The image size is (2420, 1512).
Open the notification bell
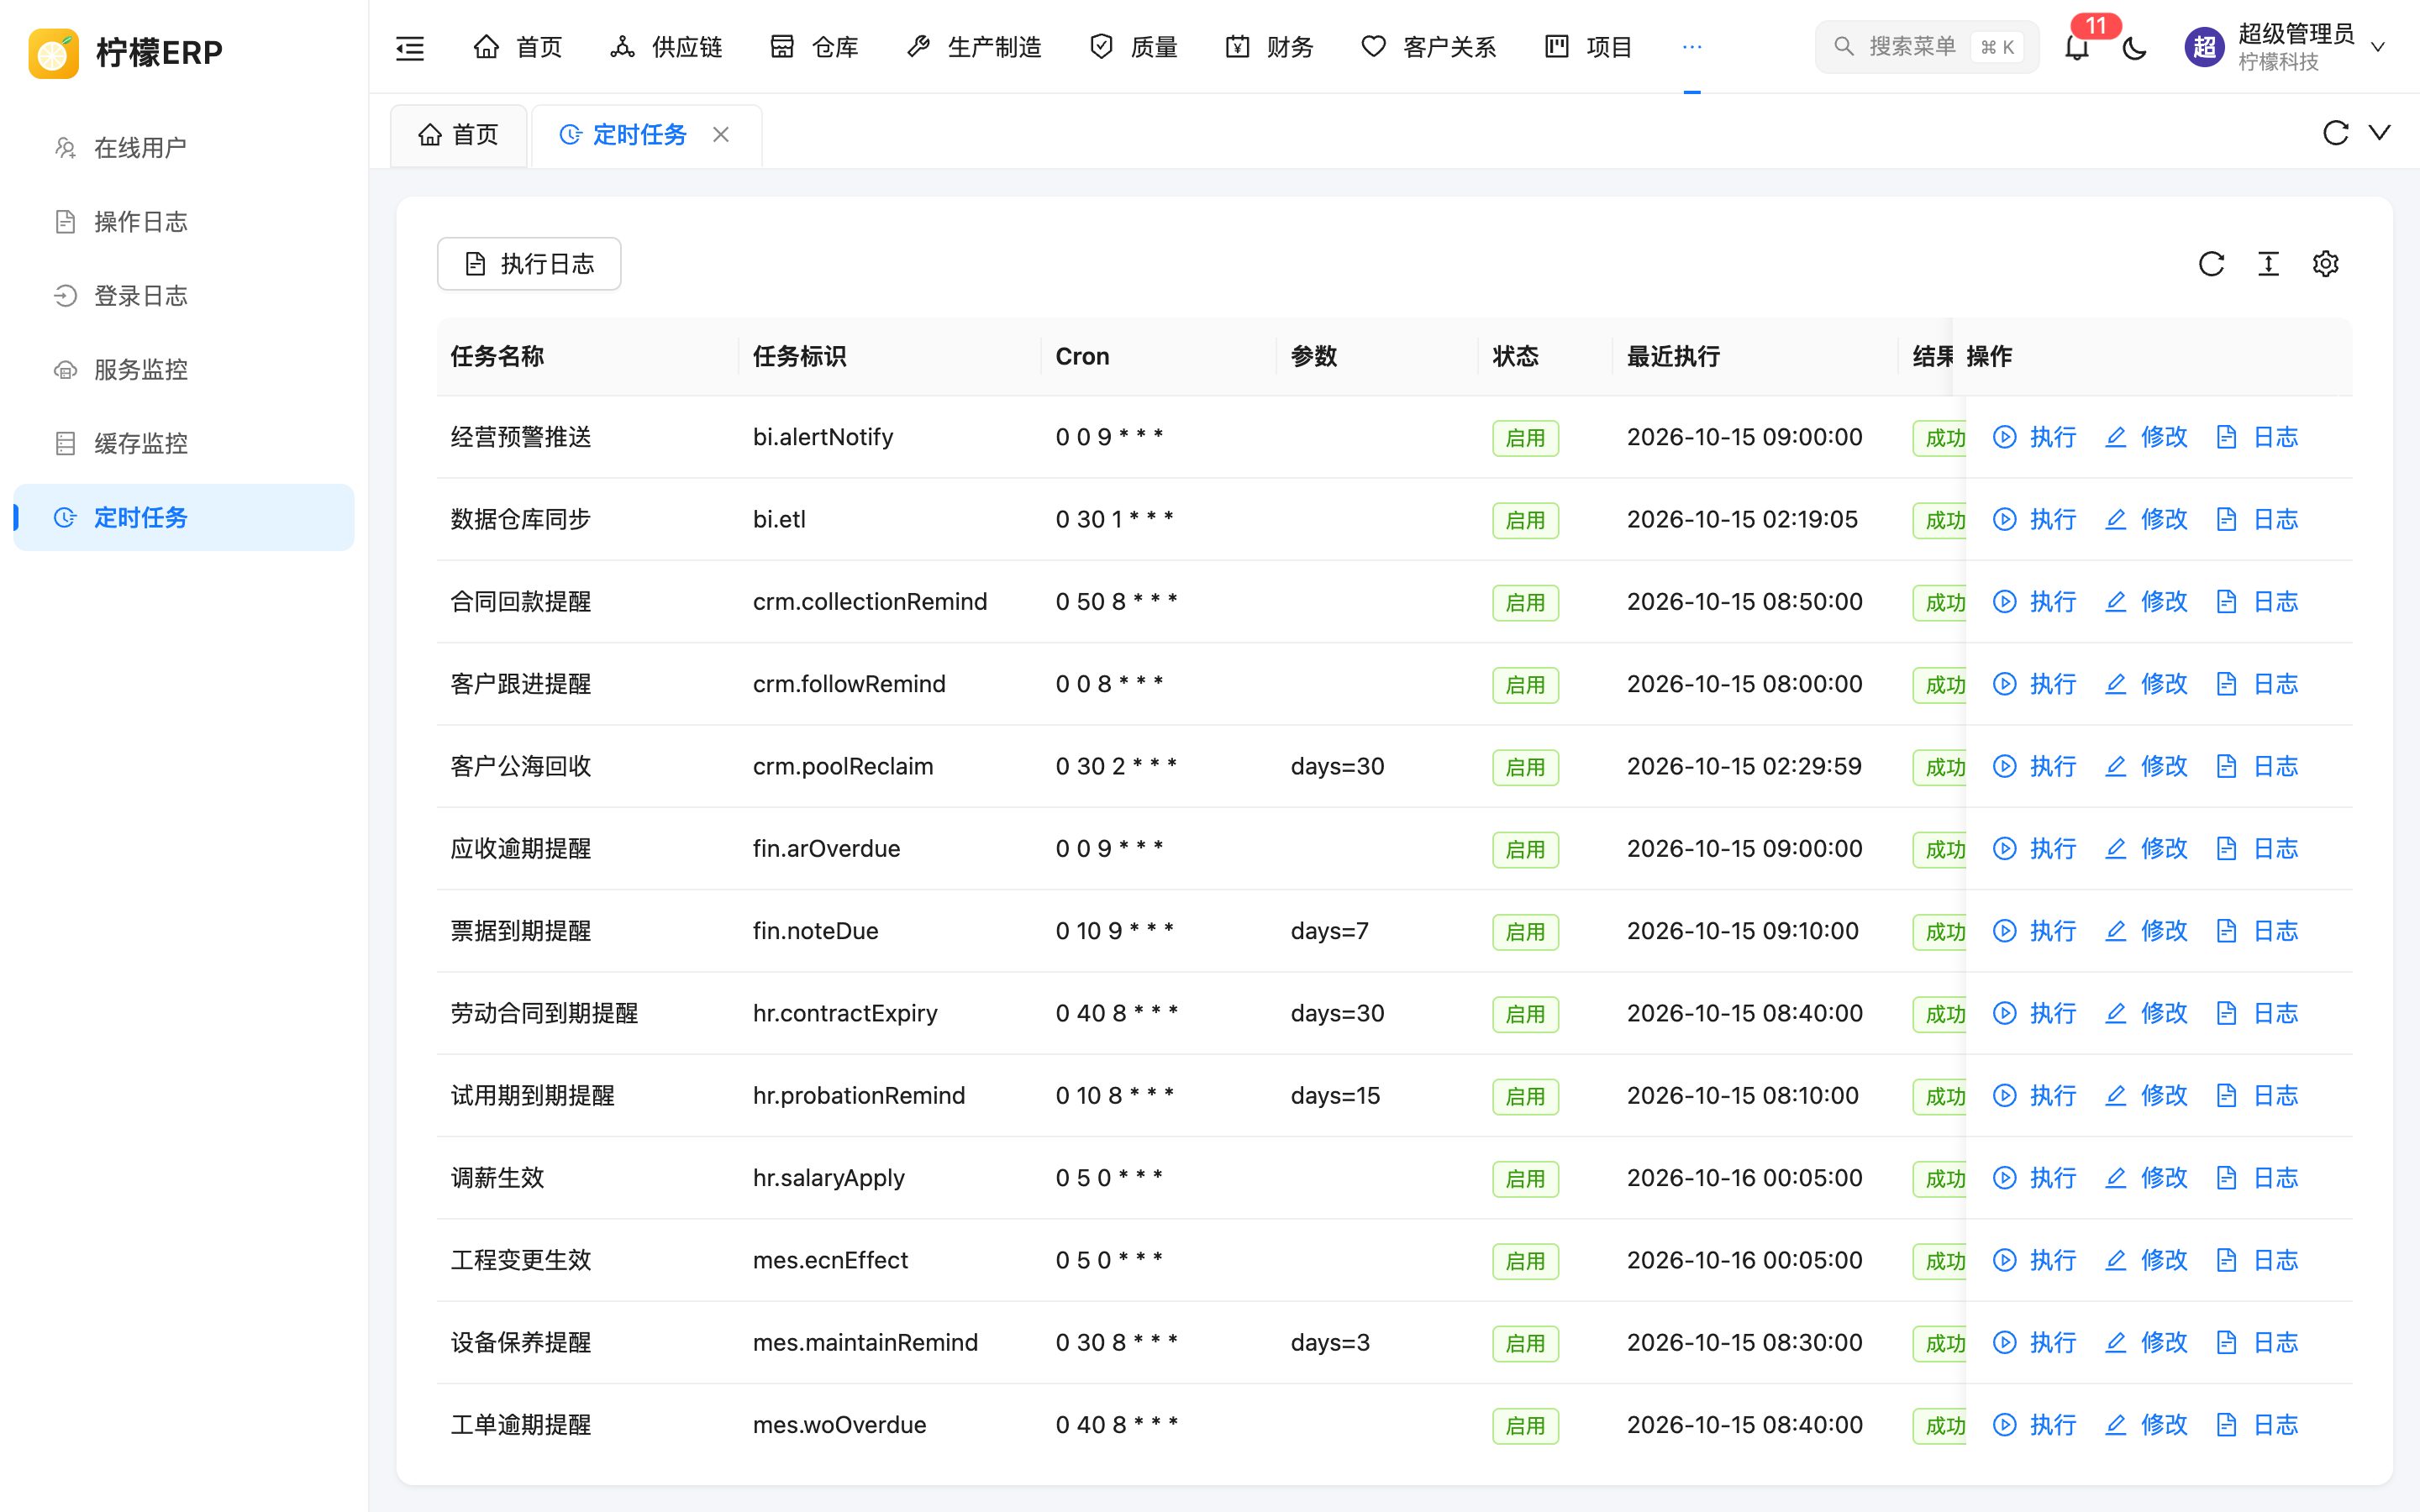click(x=2077, y=47)
